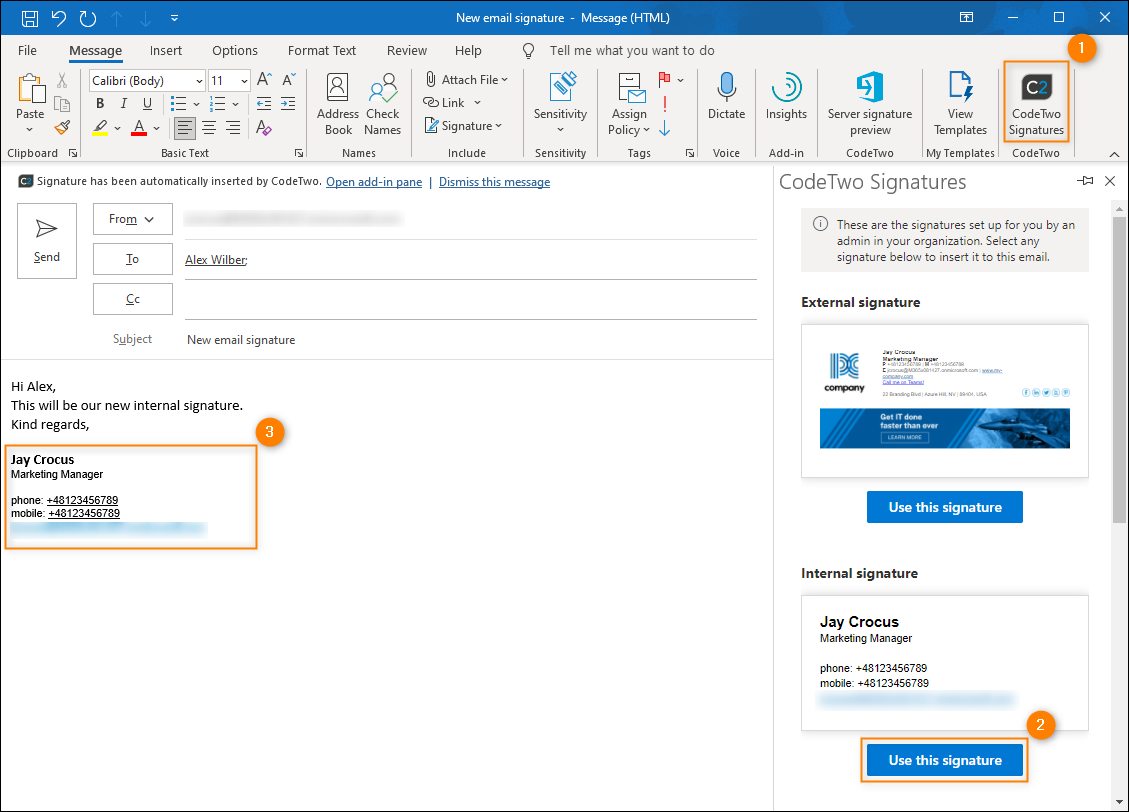Start Dictate voice input
The width and height of the screenshot is (1129, 812).
tap(727, 96)
